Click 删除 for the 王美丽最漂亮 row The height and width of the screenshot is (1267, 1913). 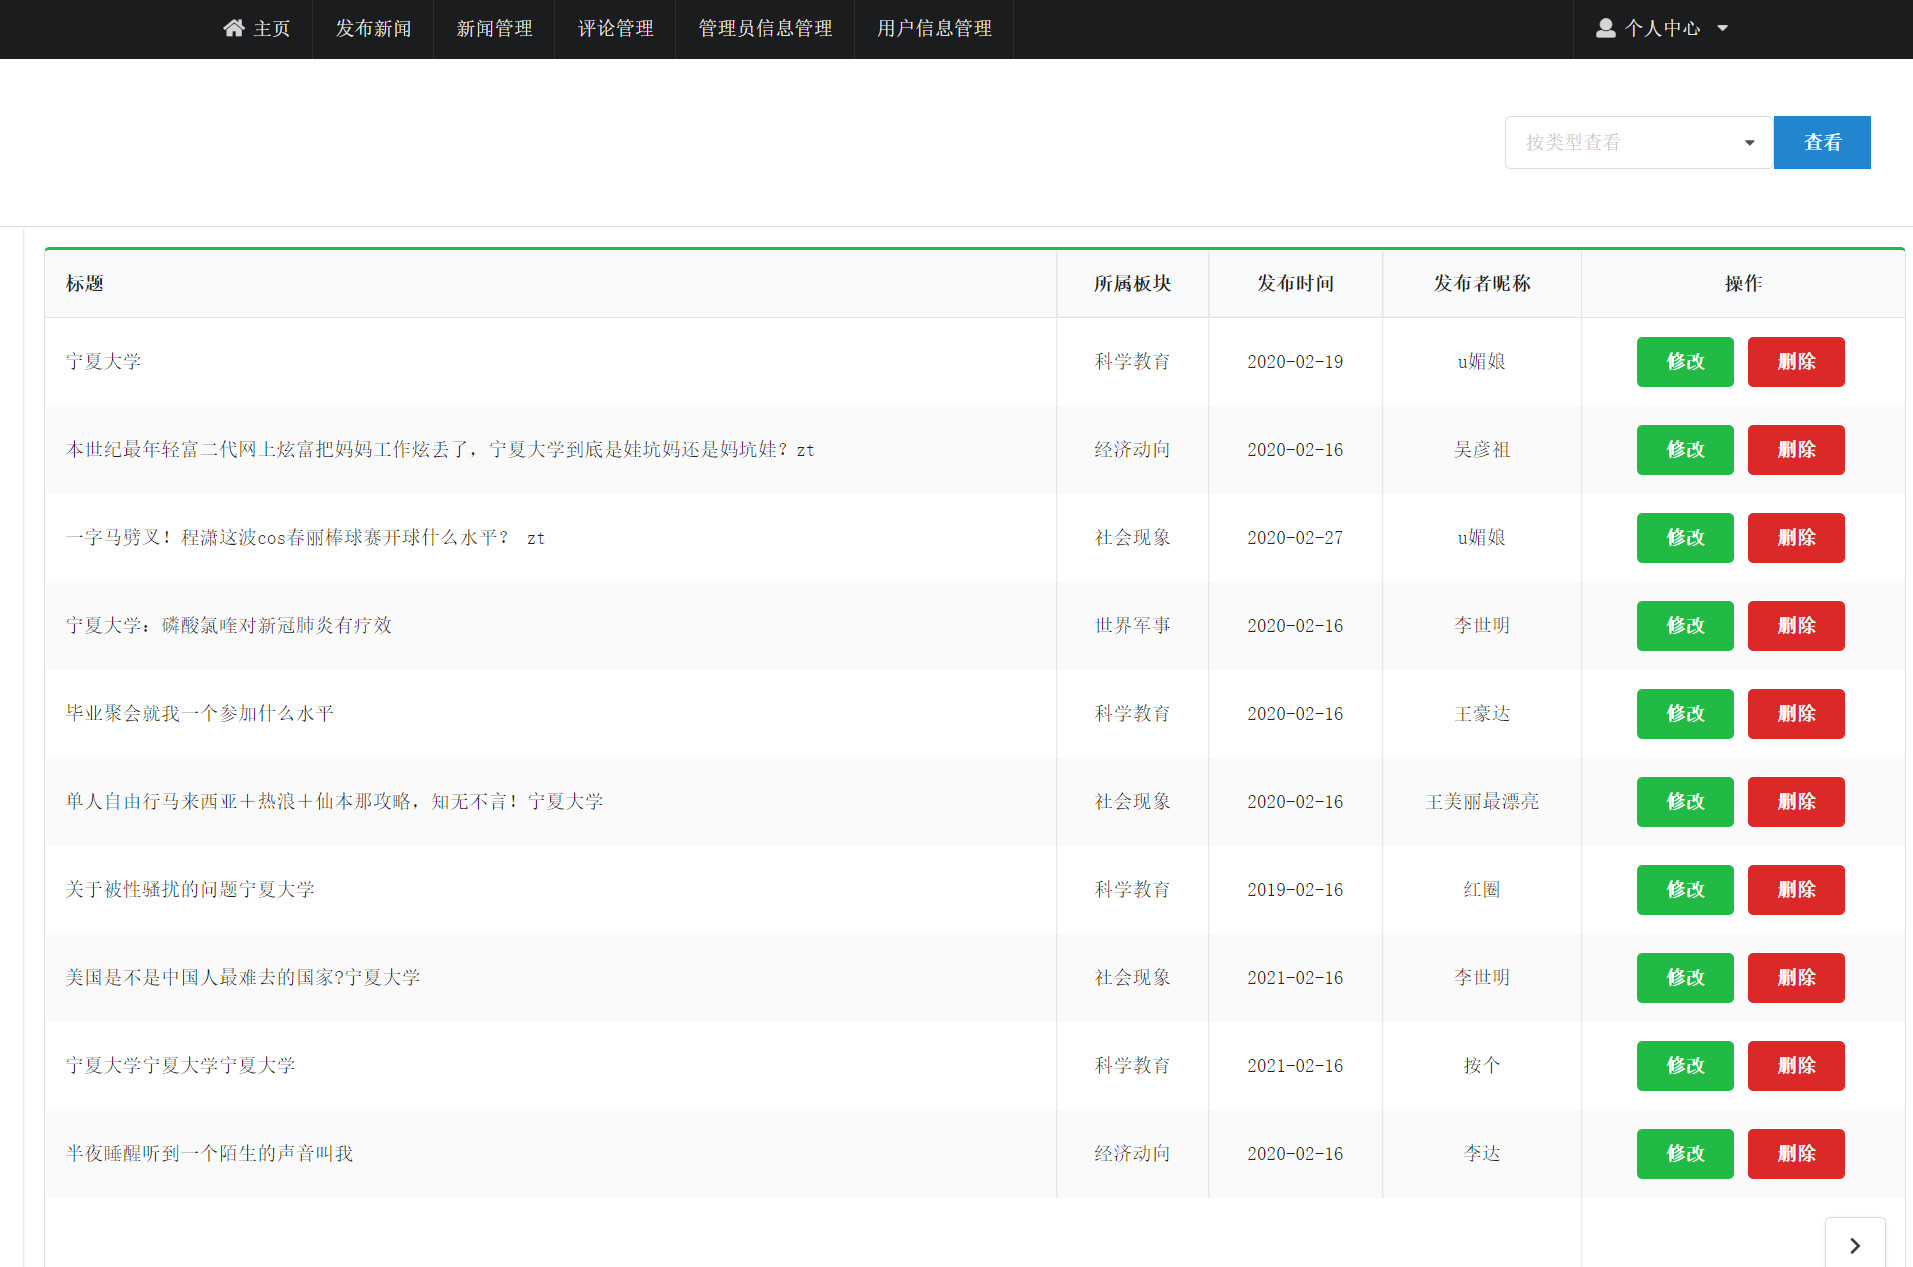coord(1796,802)
